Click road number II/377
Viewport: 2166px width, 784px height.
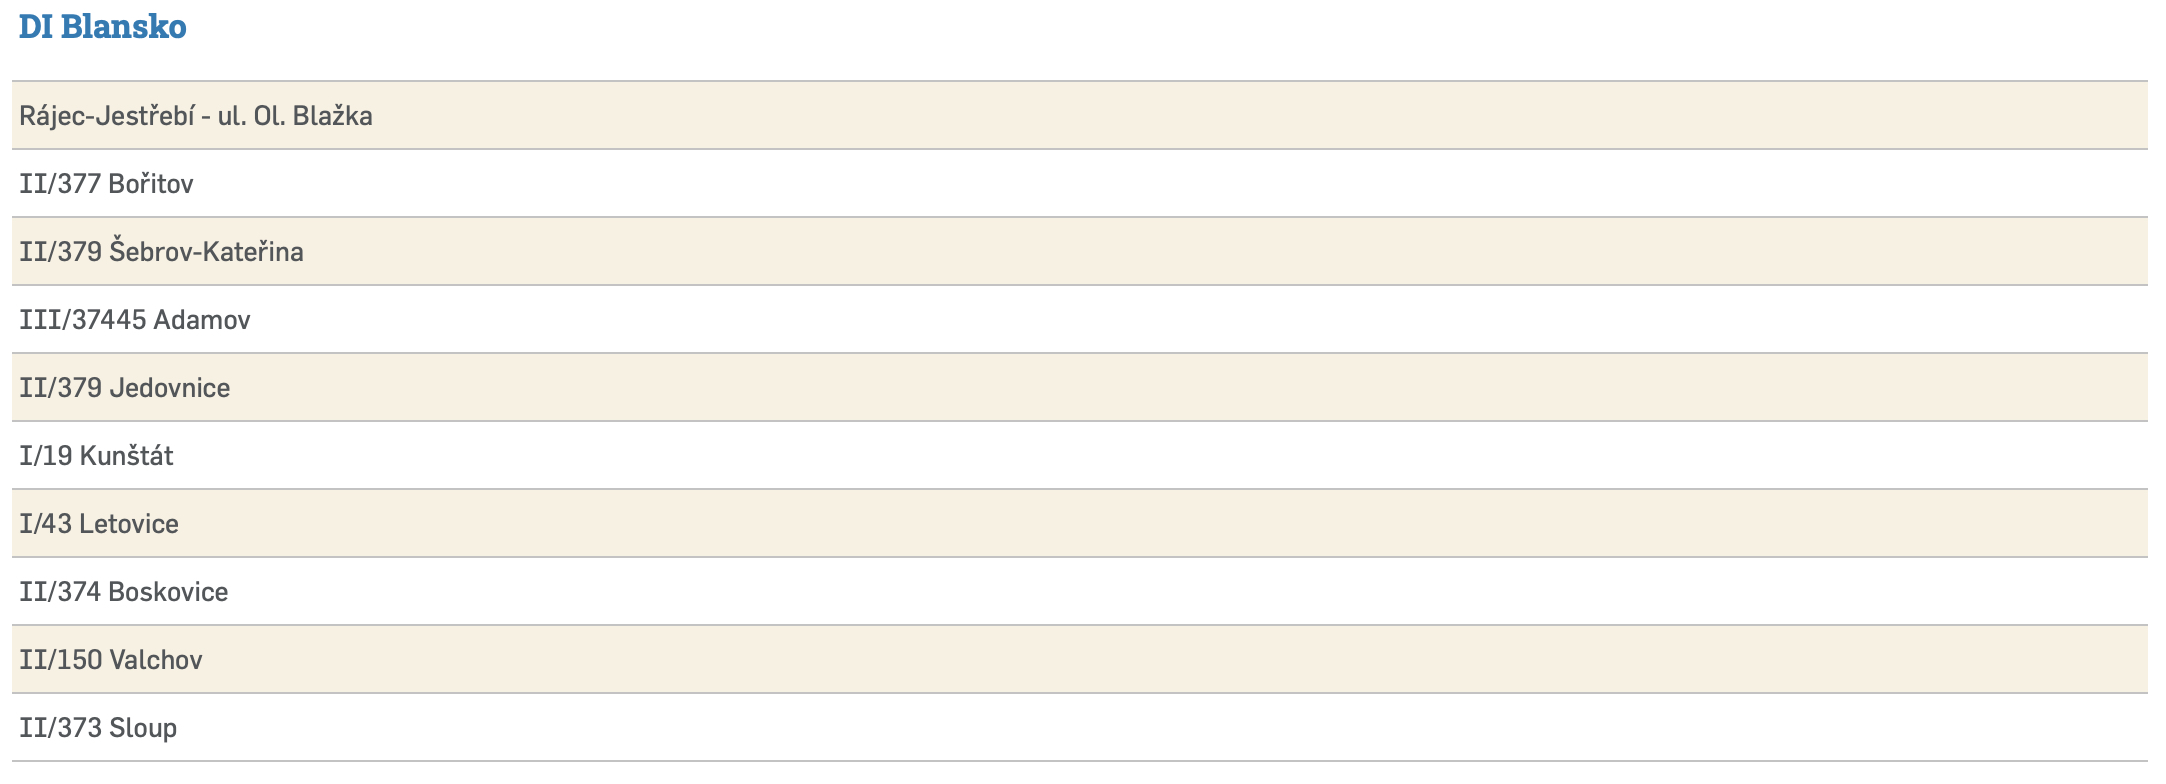click(x=60, y=184)
